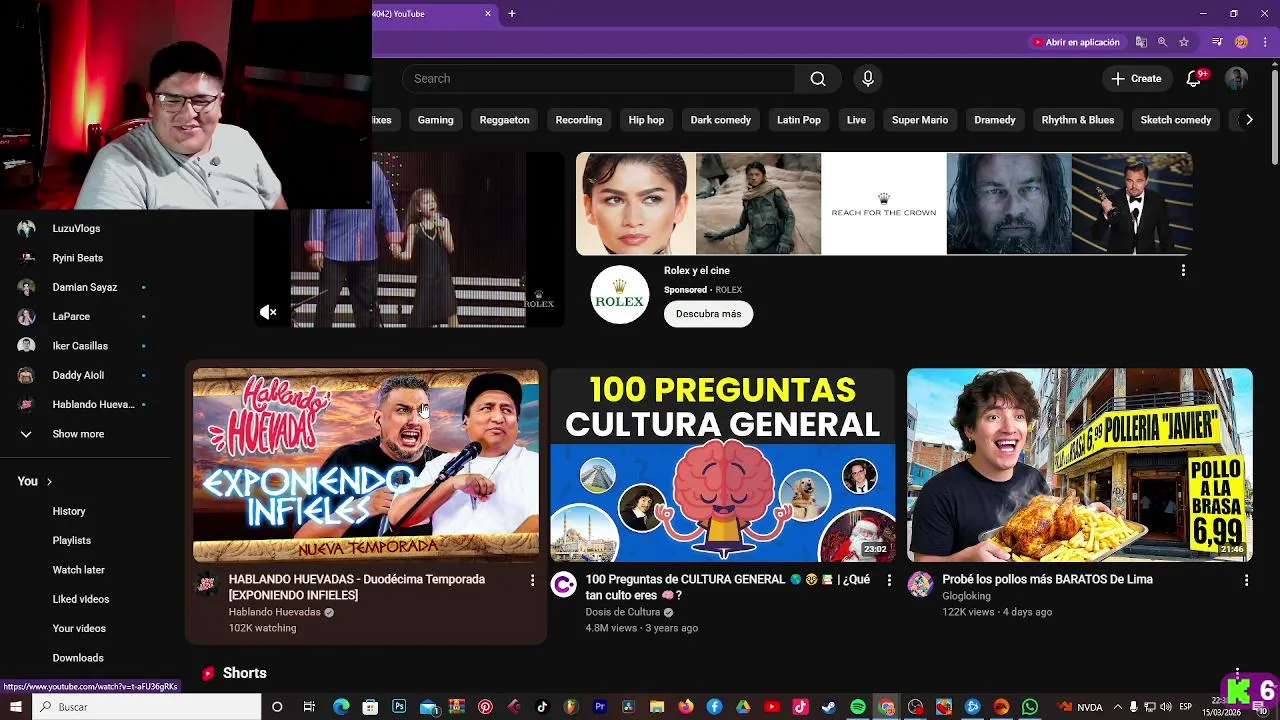Open Pollería Javier chicken video thumbnail
This screenshot has height=720, width=1280.
pyautogui.click(x=1080, y=465)
